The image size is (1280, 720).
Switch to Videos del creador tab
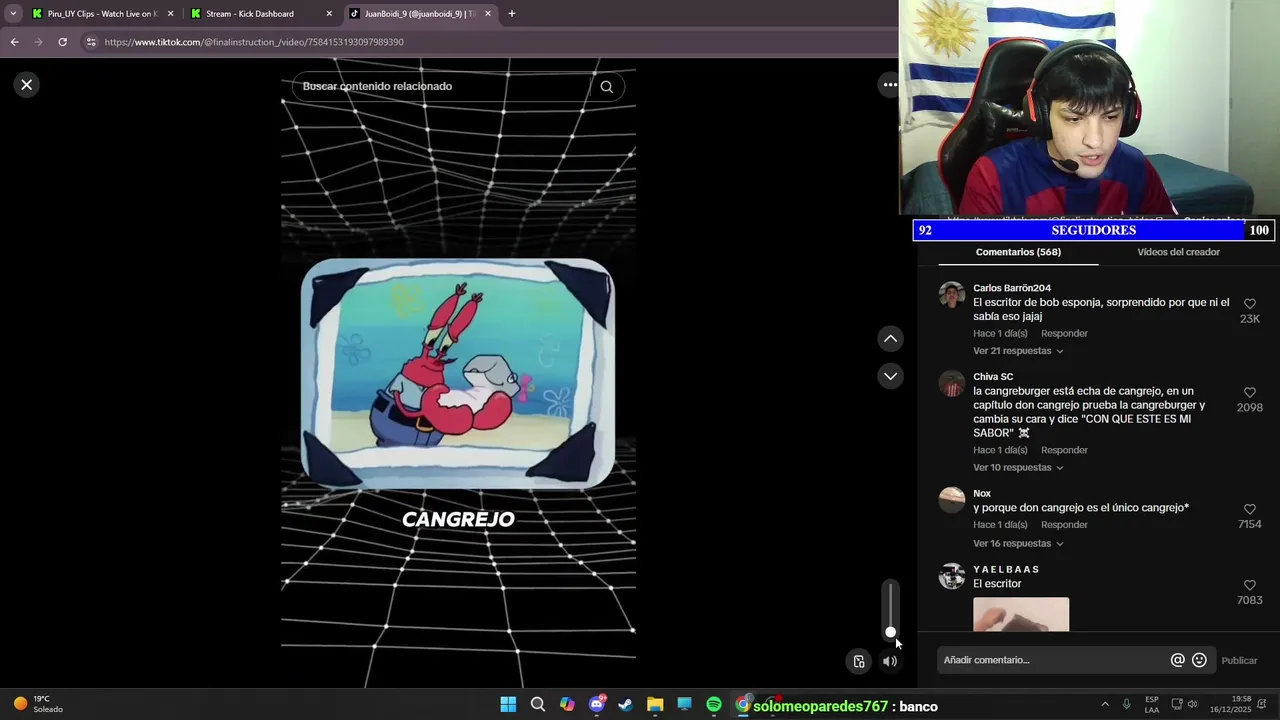[x=1178, y=252]
